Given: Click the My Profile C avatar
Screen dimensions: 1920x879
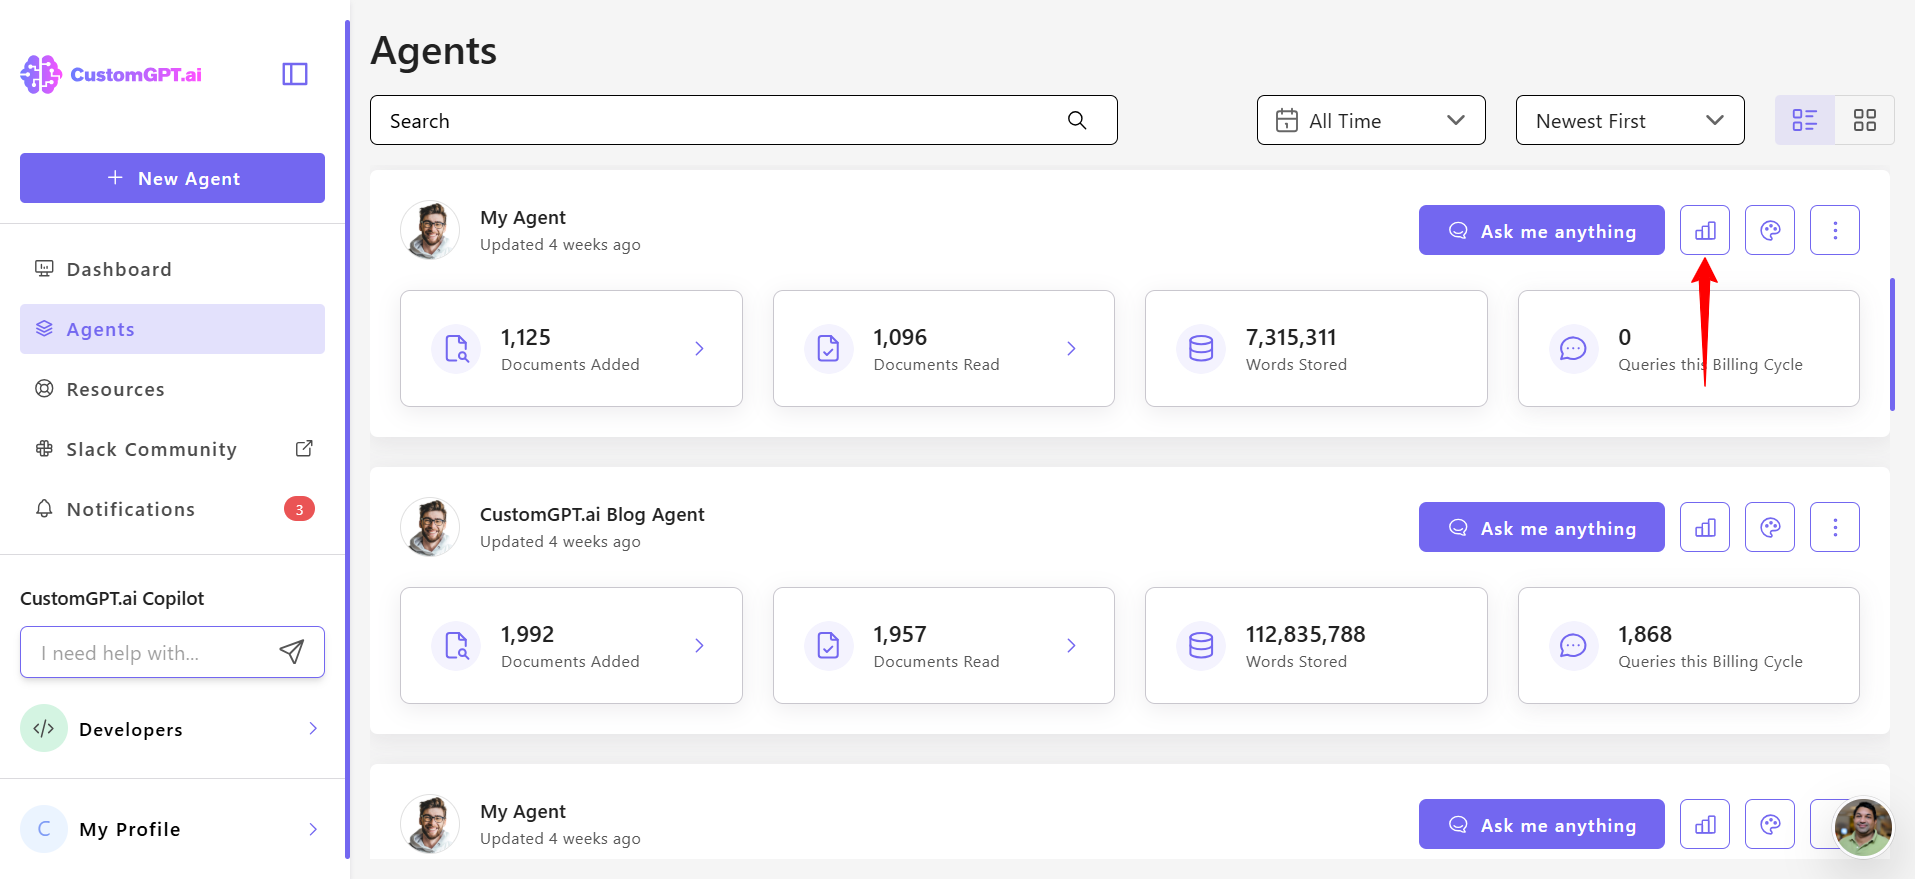Looking at the screenshot, I should pyautogui.click(x=44, y=828).
